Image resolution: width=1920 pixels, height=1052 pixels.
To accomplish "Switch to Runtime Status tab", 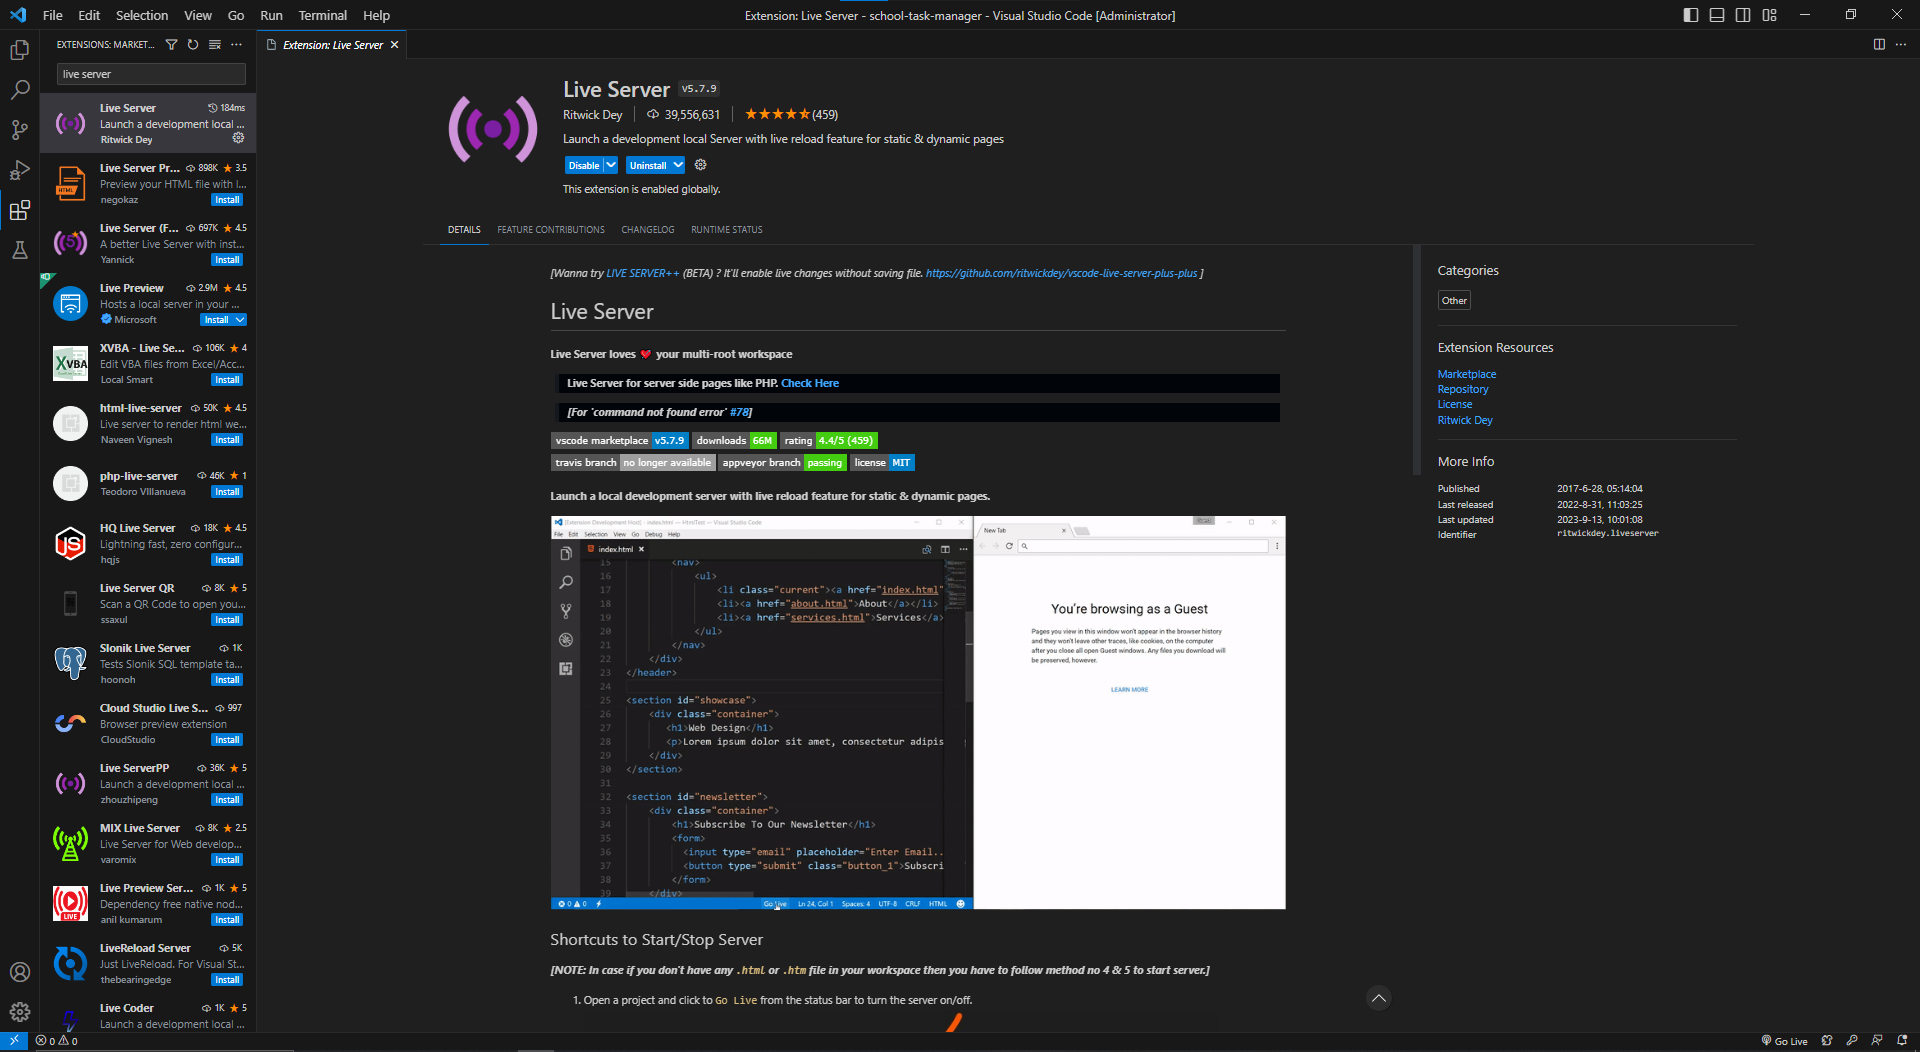I will coord(727,230).
